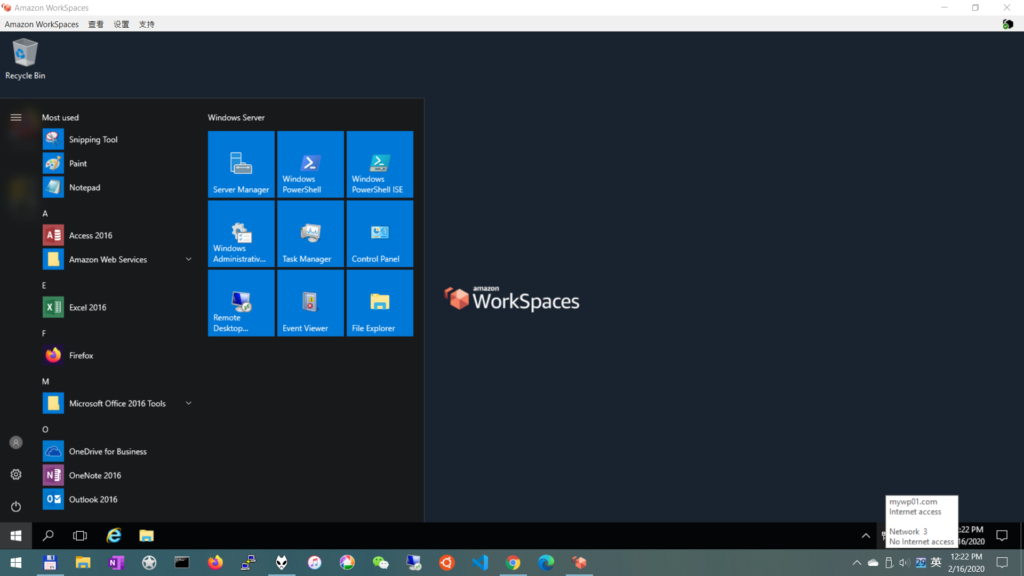Open Excel 2016 from the app list

(87, 308)
